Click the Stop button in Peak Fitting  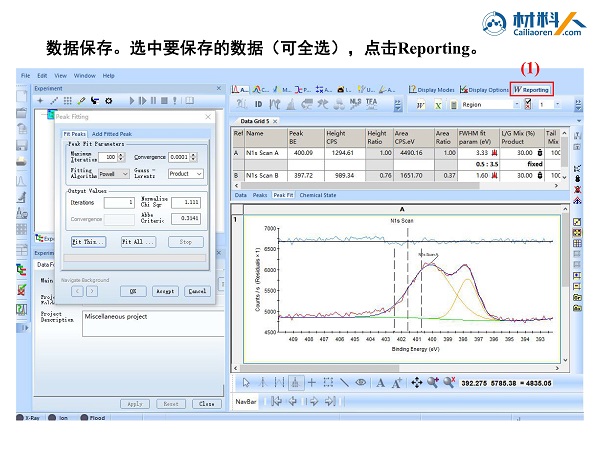coord(186,242)
